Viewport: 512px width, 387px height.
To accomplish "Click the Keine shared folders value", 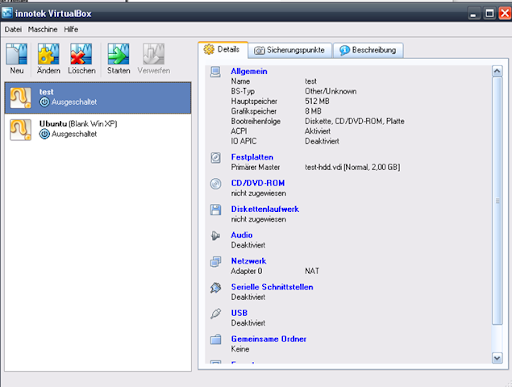I will 240,349.
